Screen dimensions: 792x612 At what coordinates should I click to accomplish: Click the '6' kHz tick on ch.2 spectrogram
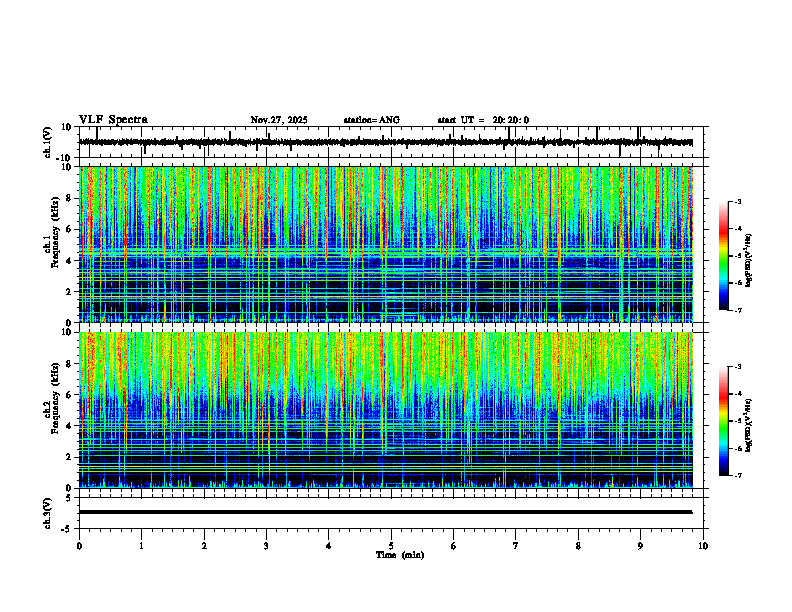tap(69, 395)
